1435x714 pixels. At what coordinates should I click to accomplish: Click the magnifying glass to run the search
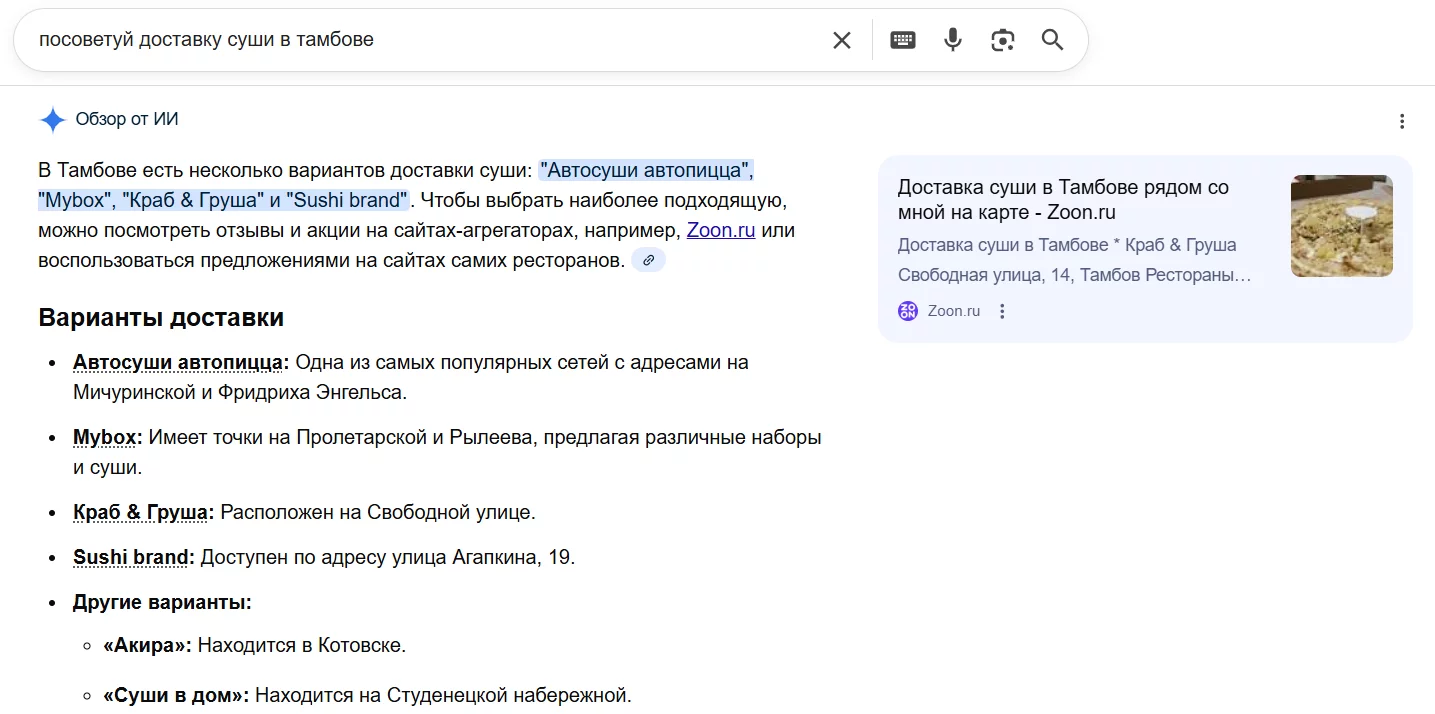pyautogui.click(x=1052, y=39)
